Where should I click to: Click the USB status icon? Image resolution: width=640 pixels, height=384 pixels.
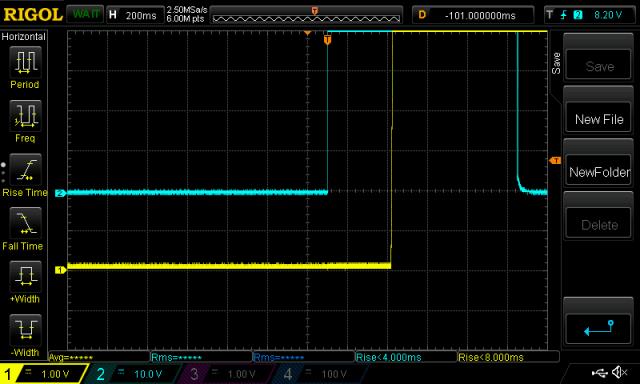[600, 372]
